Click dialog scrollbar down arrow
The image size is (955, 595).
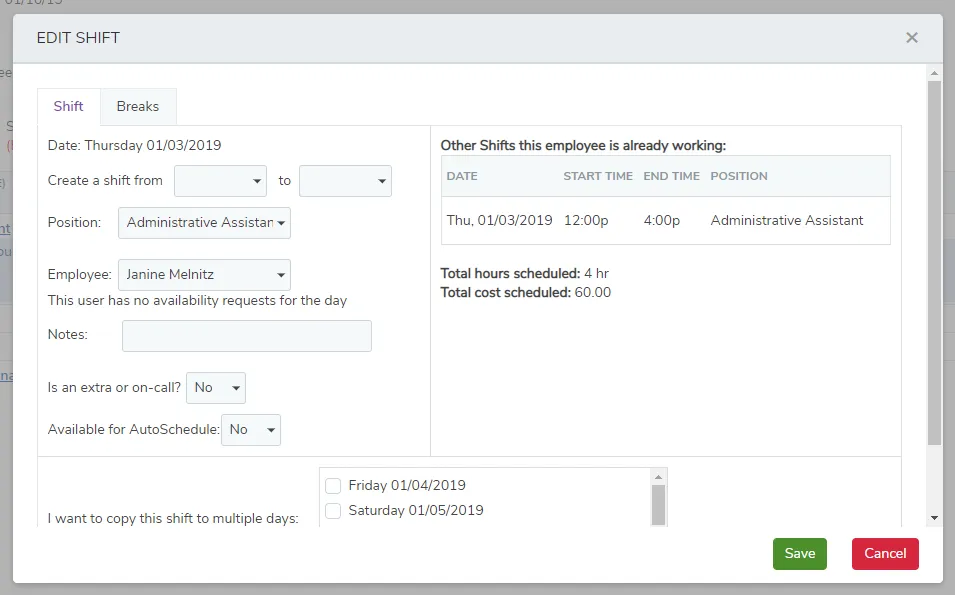934,518
